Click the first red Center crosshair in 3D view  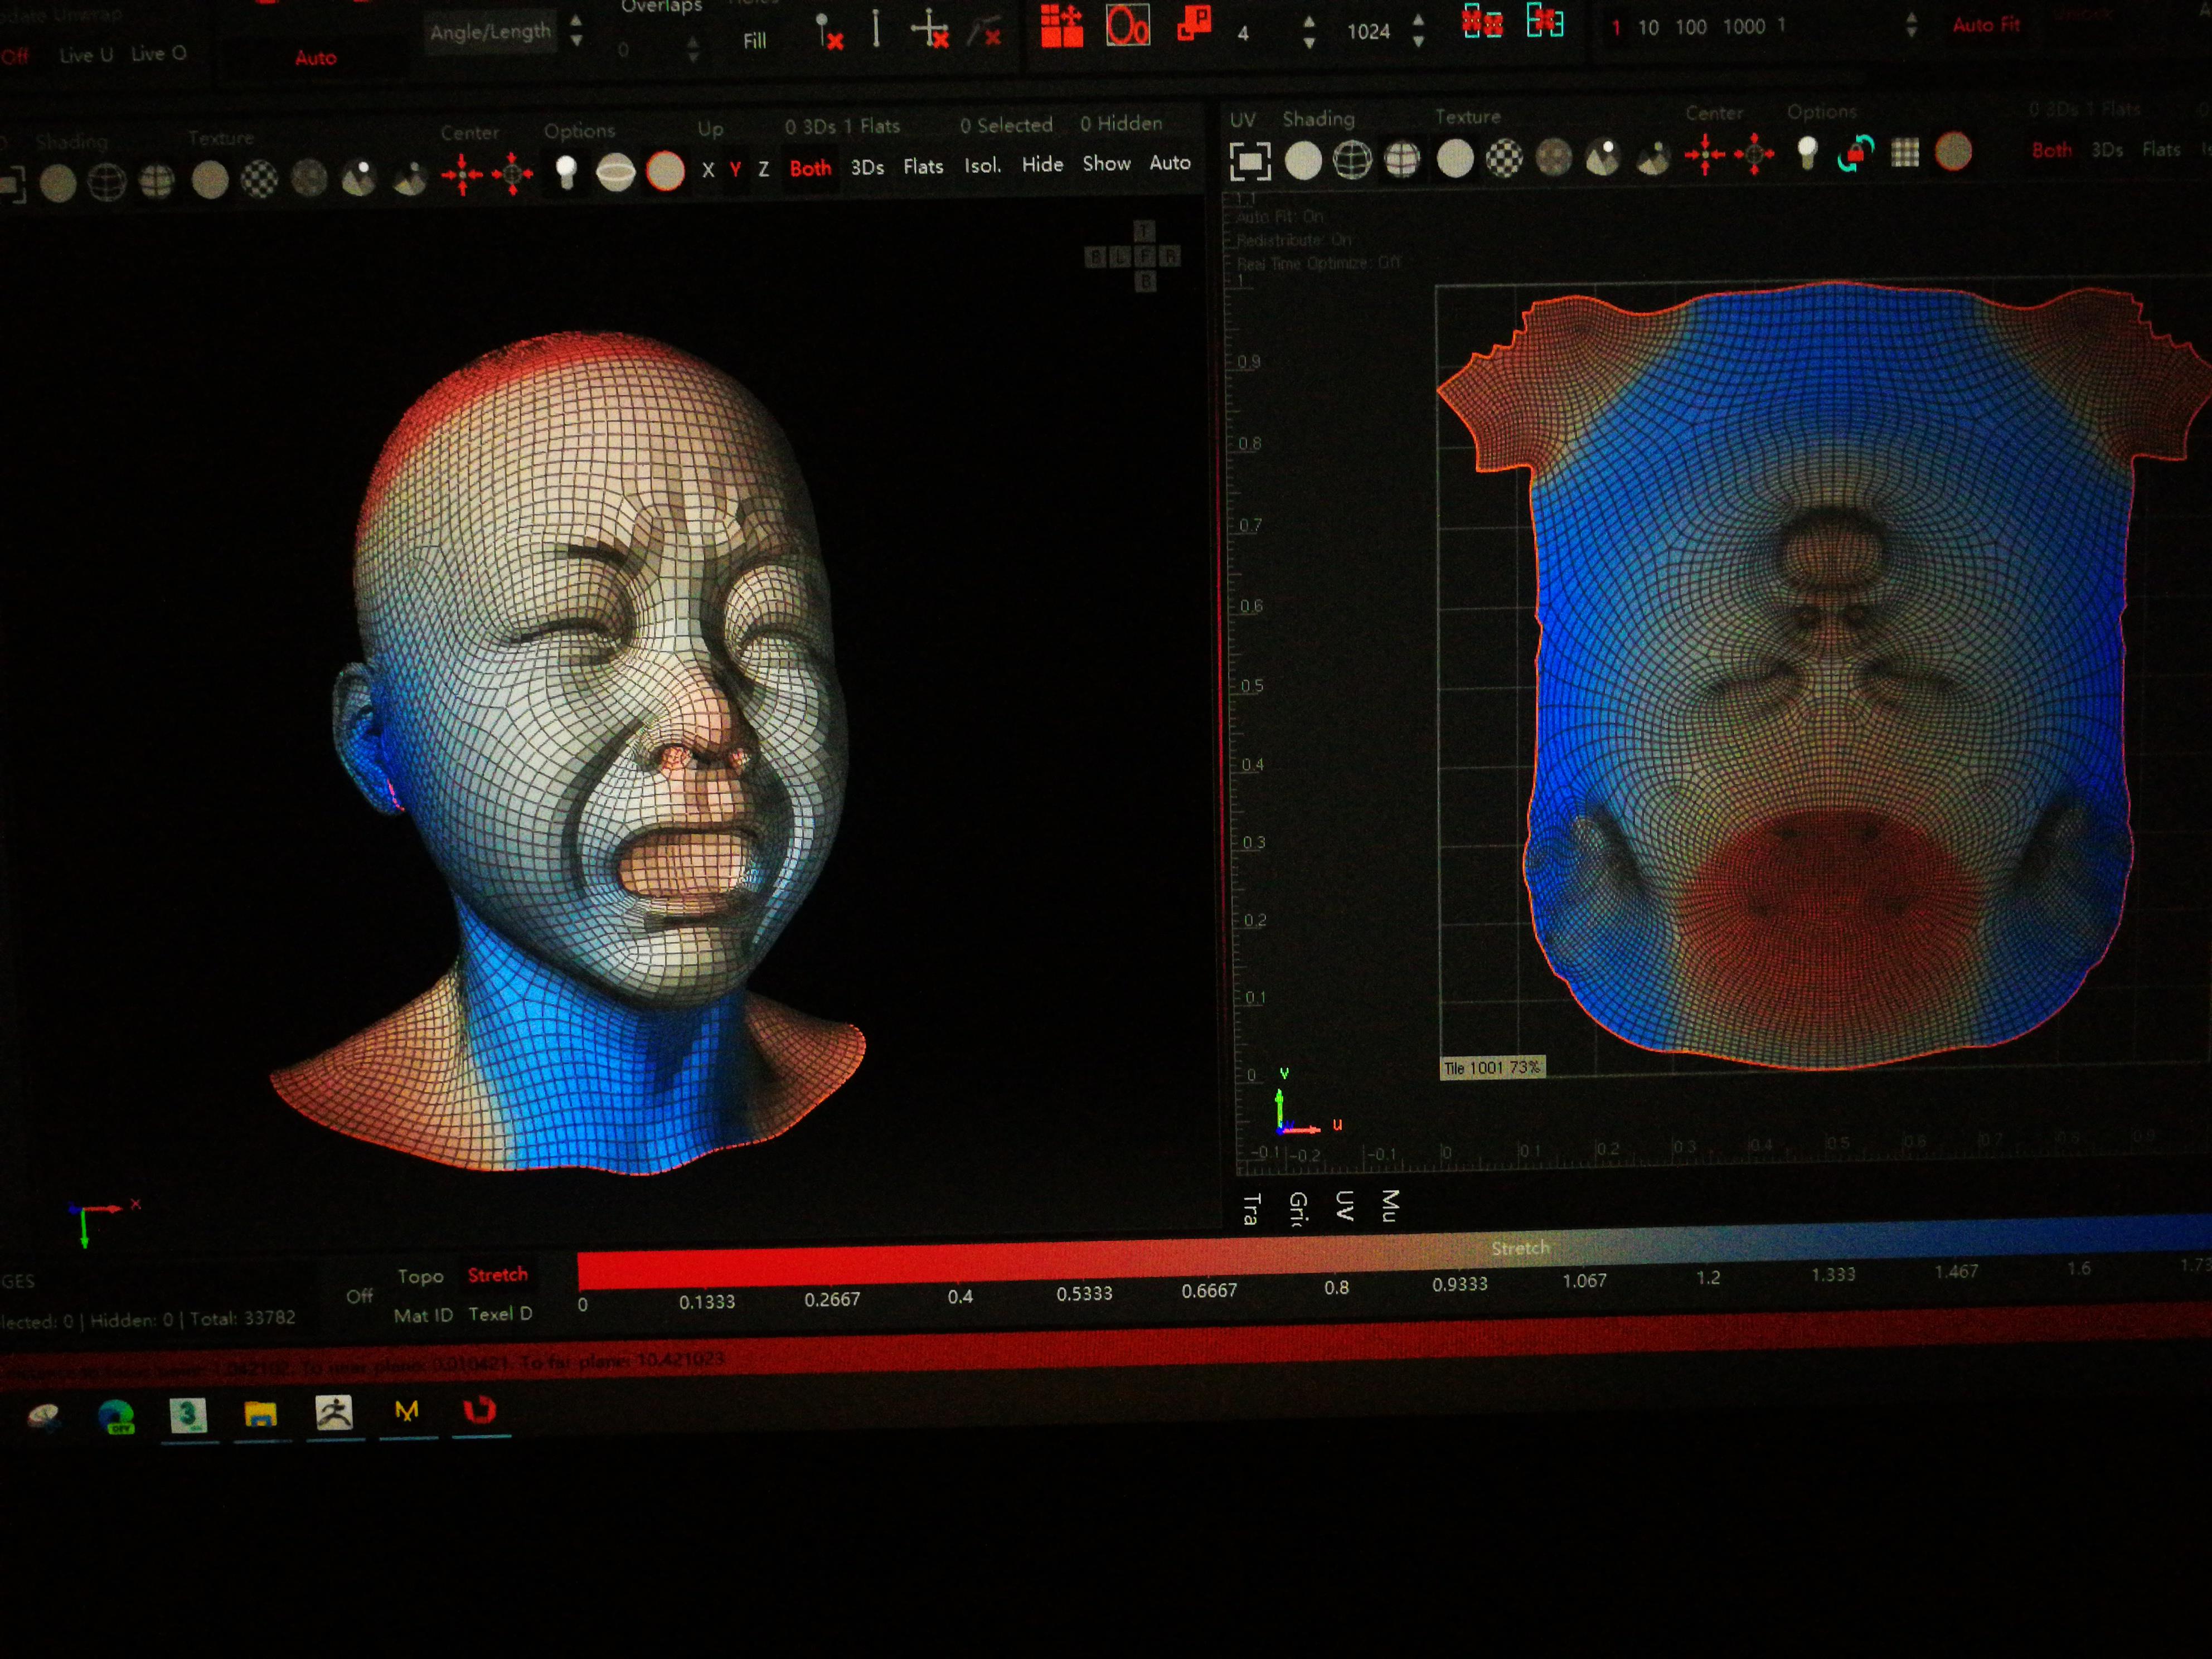462,175
